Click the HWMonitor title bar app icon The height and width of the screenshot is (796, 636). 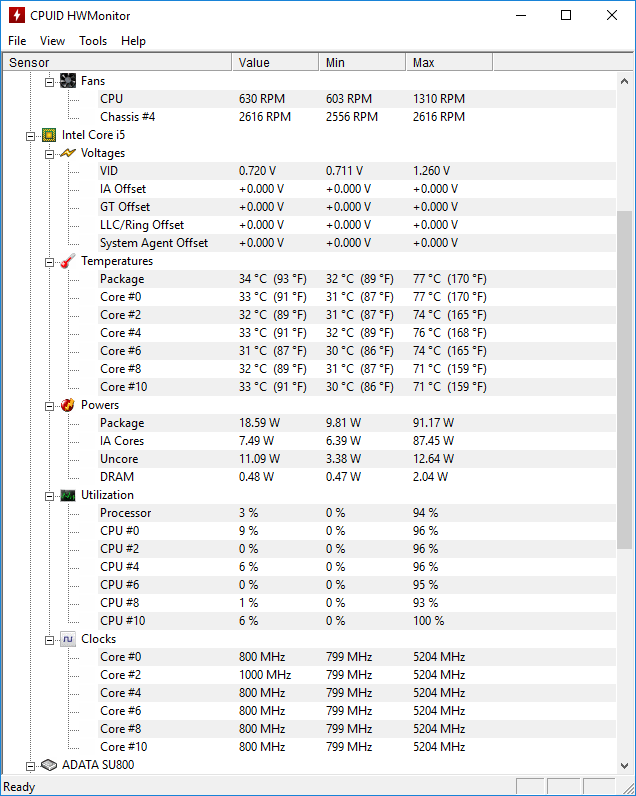coord(17,15)
